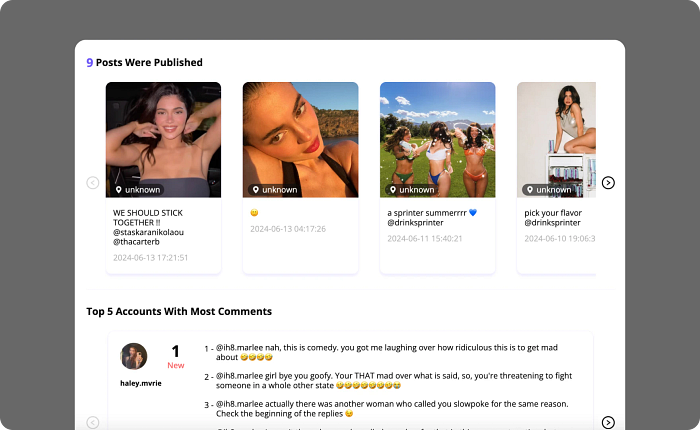Click the timestamp 2024-06-13 04:17:26
700x430 pixels.
click(x=288, y=229)
